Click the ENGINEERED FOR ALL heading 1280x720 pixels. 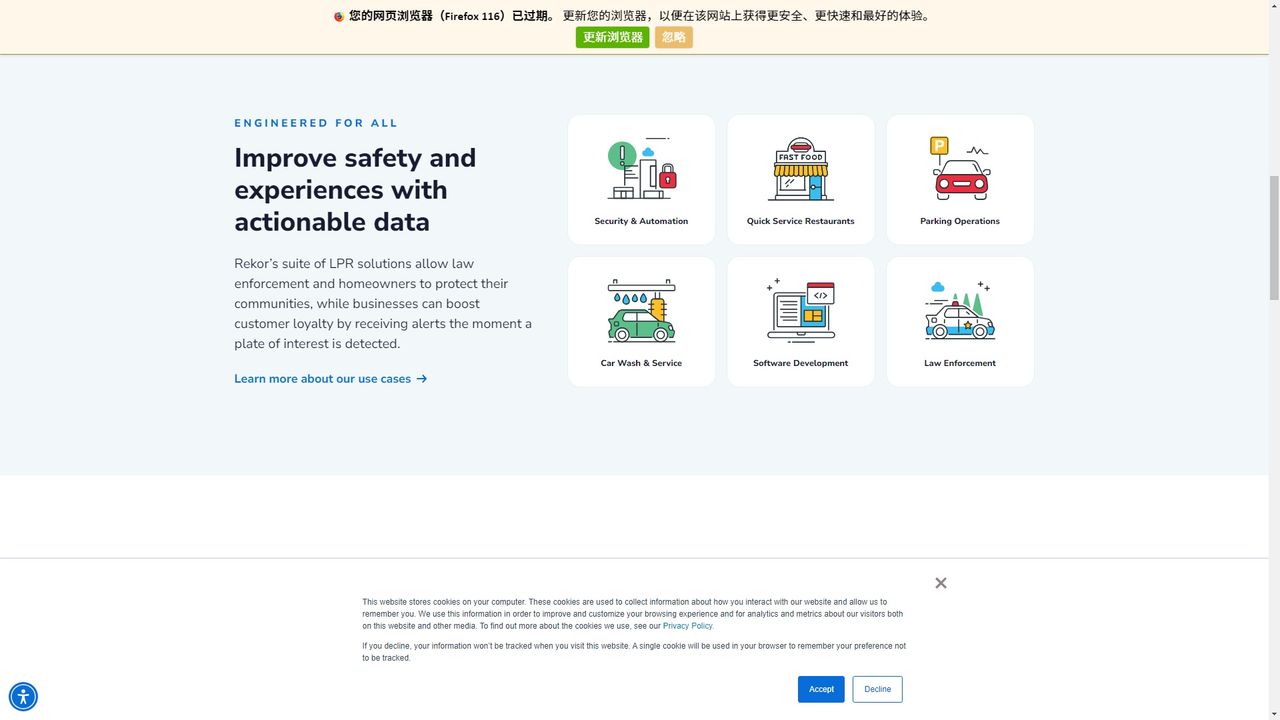pyautogui.click(x=316, y=123)
